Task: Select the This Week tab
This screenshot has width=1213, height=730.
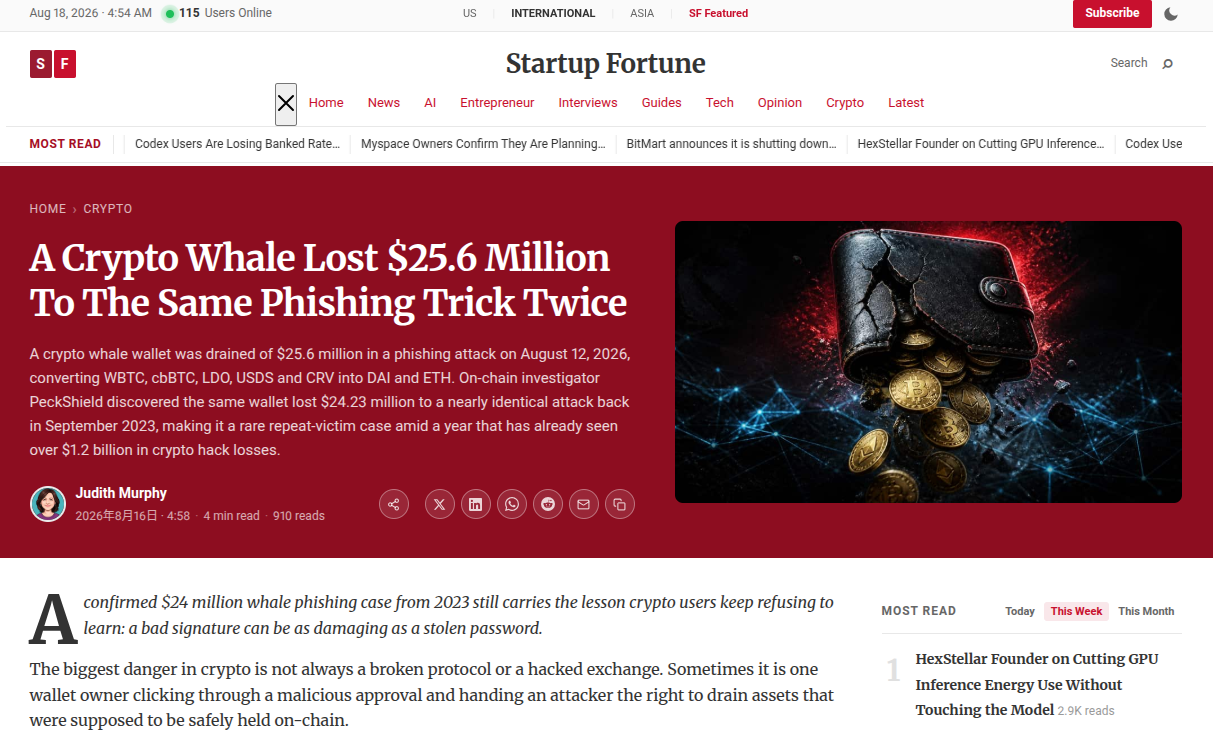Action: pos(1076,611)
